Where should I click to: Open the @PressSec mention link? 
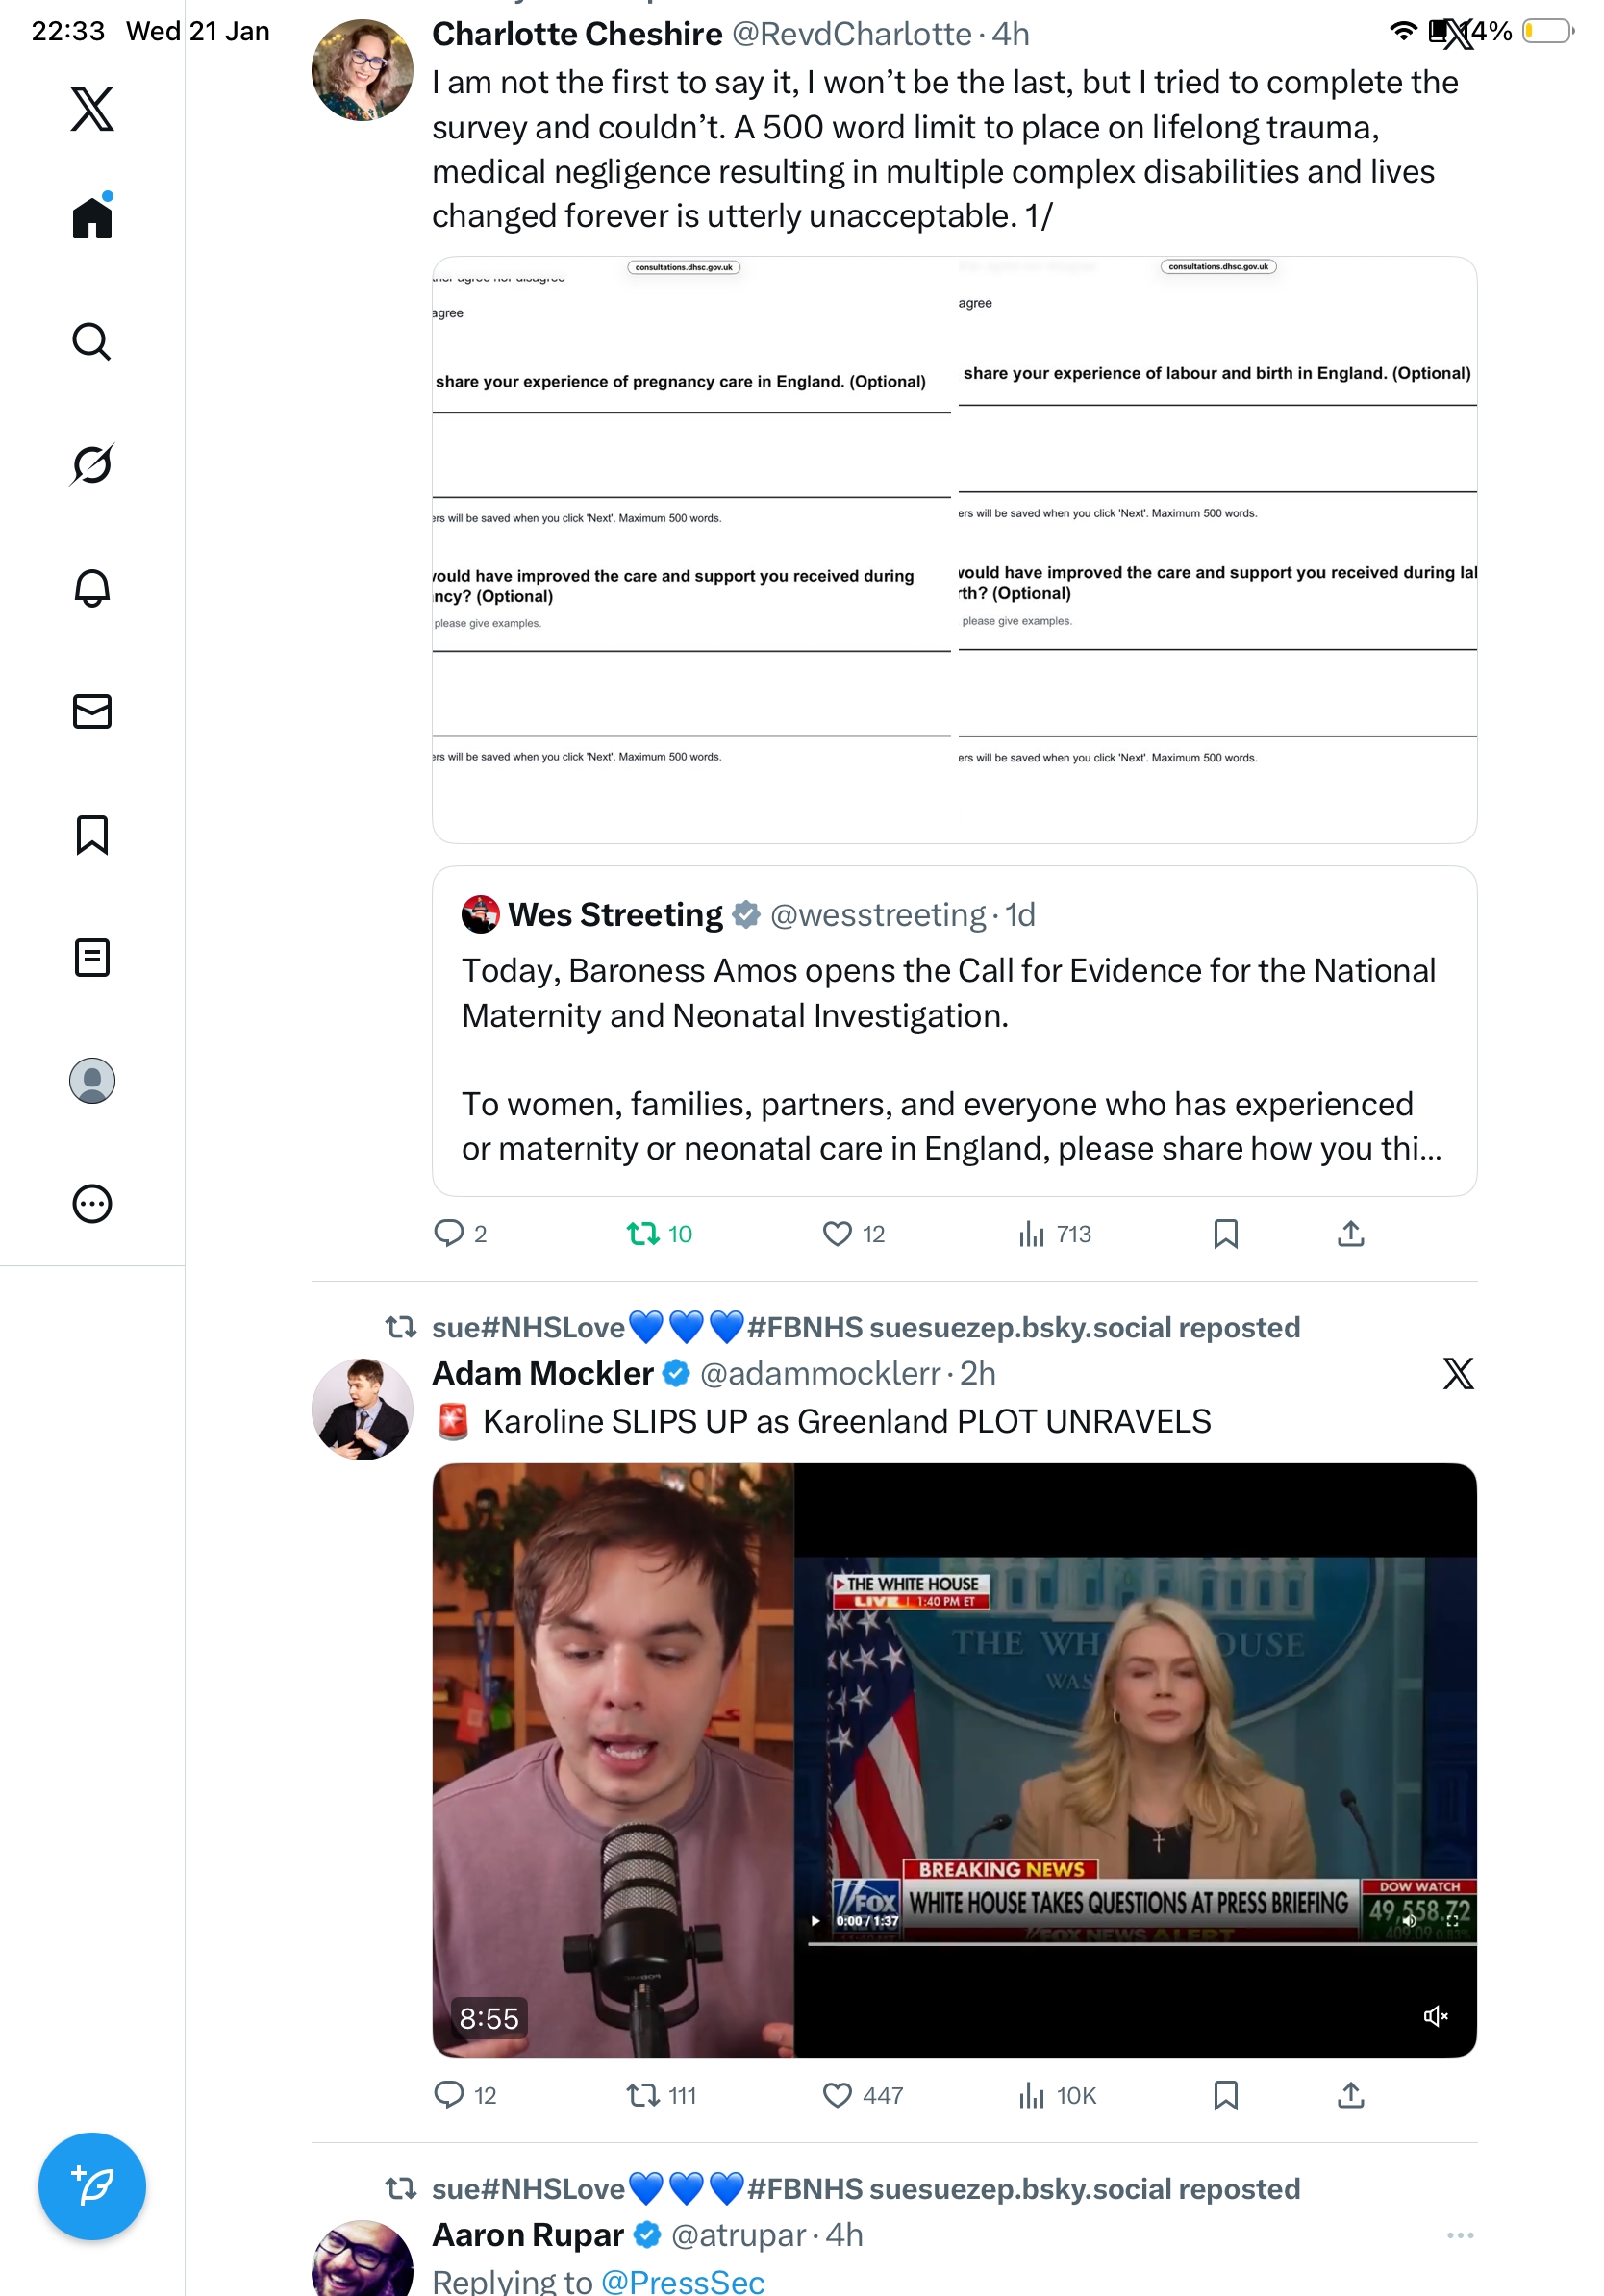click(x=683, y=2280)
